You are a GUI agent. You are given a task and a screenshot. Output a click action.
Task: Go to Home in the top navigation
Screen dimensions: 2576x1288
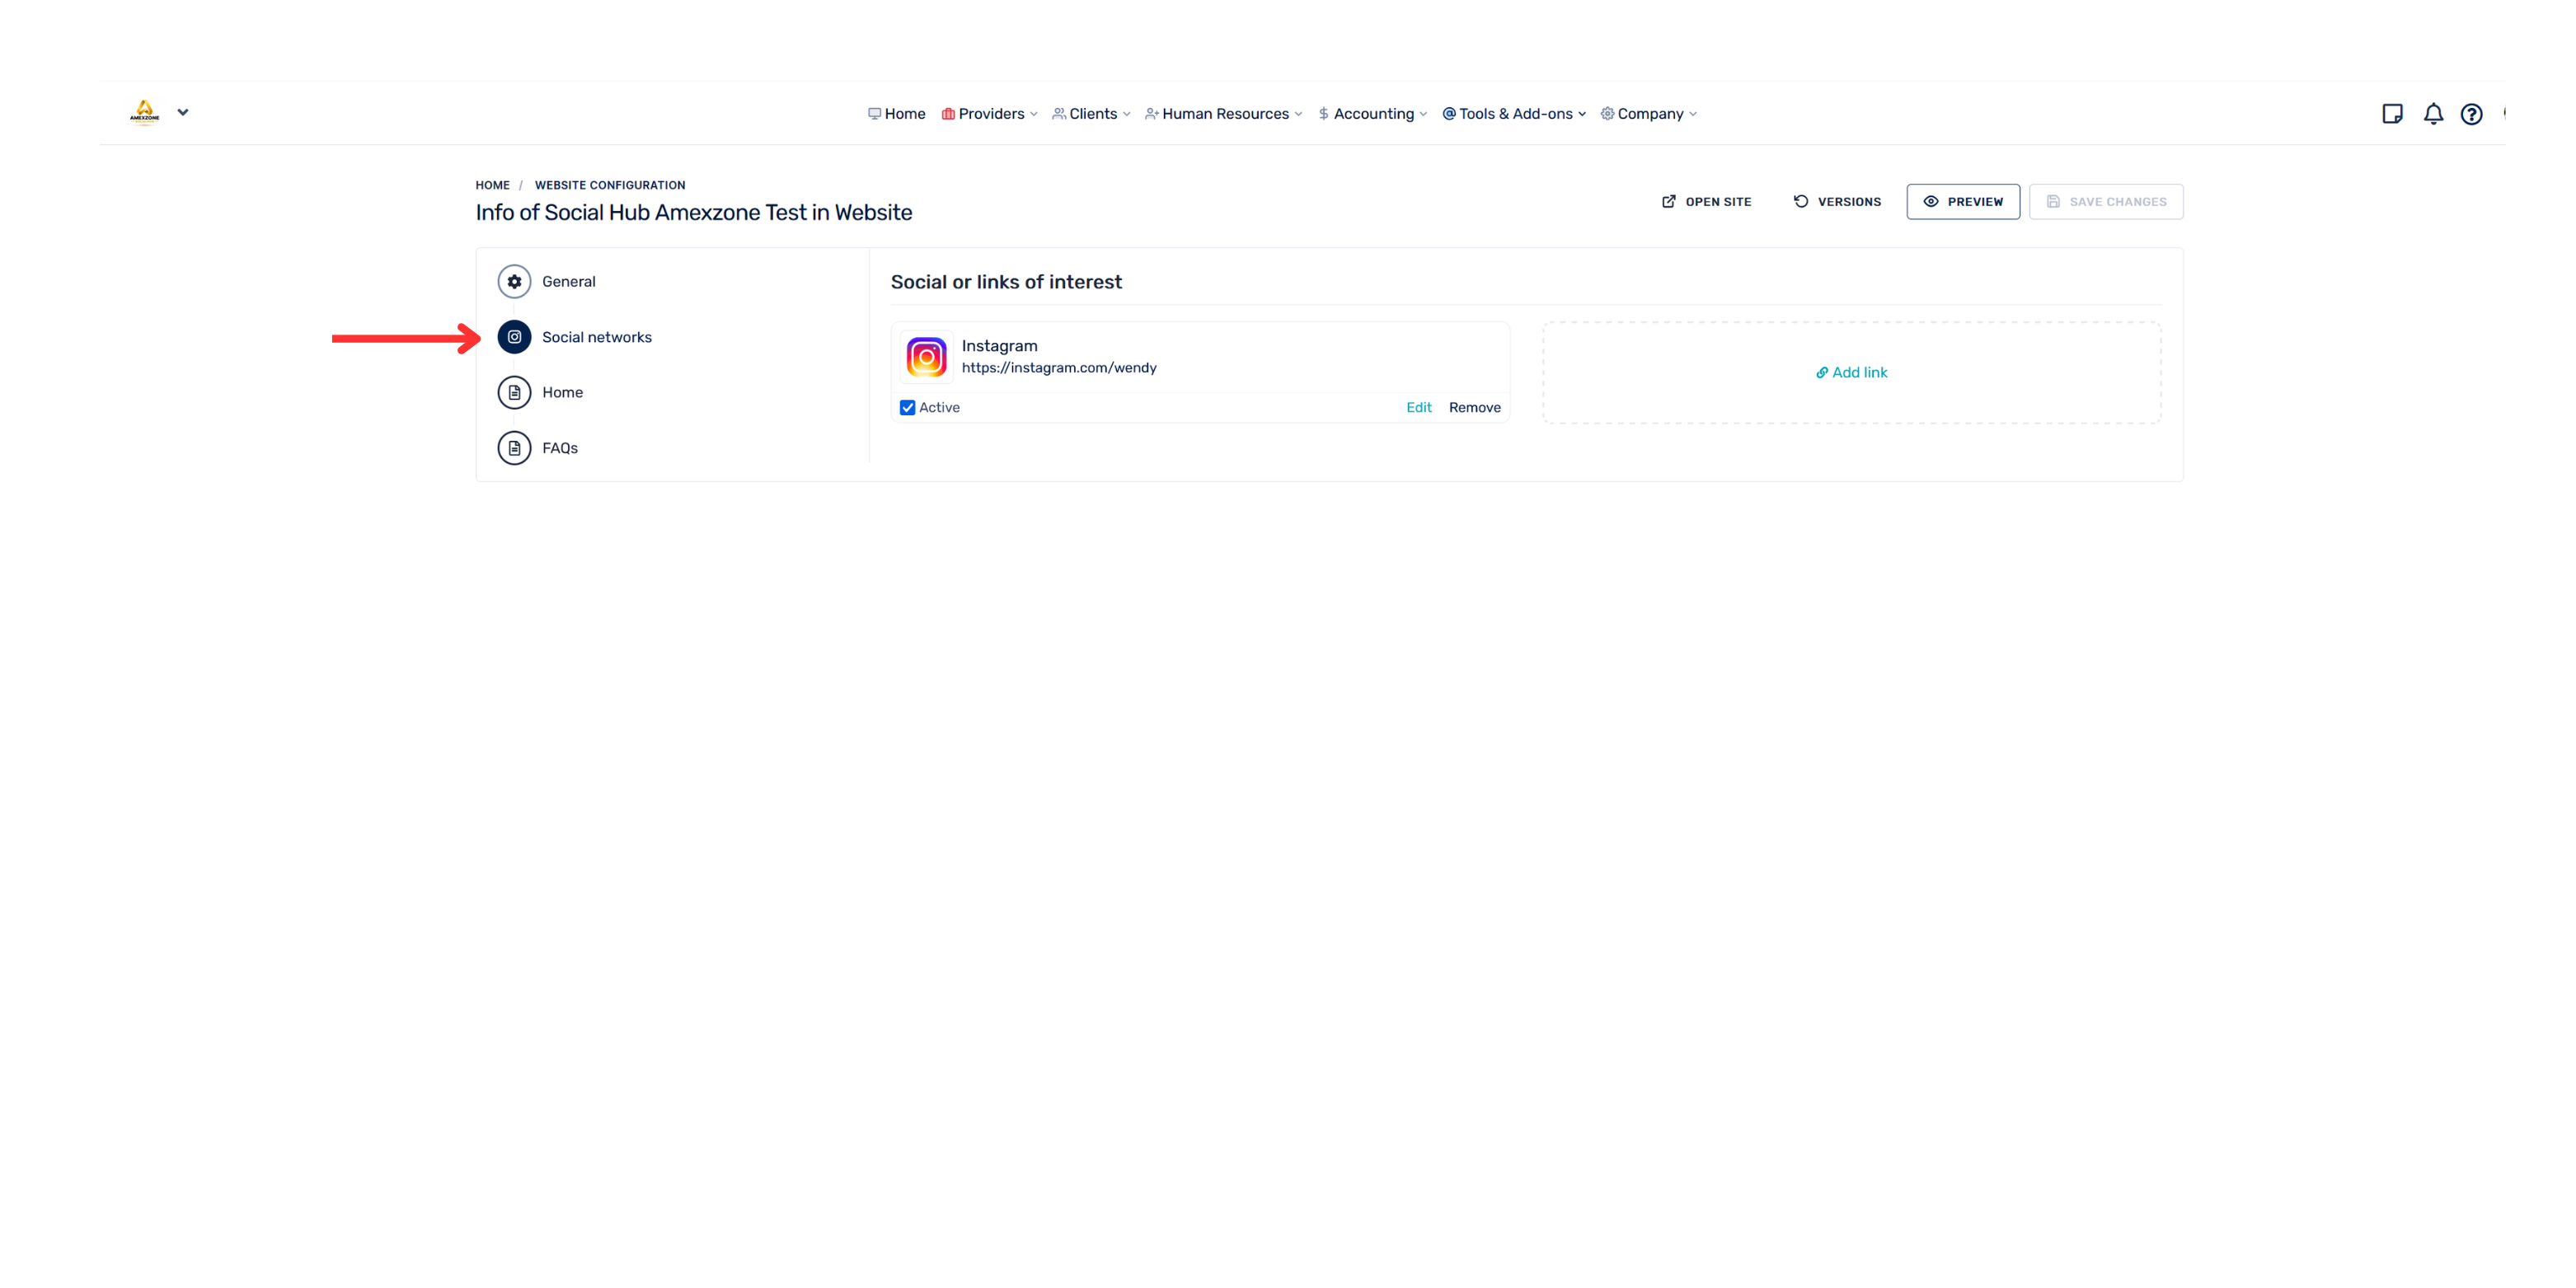click(896, 114)
